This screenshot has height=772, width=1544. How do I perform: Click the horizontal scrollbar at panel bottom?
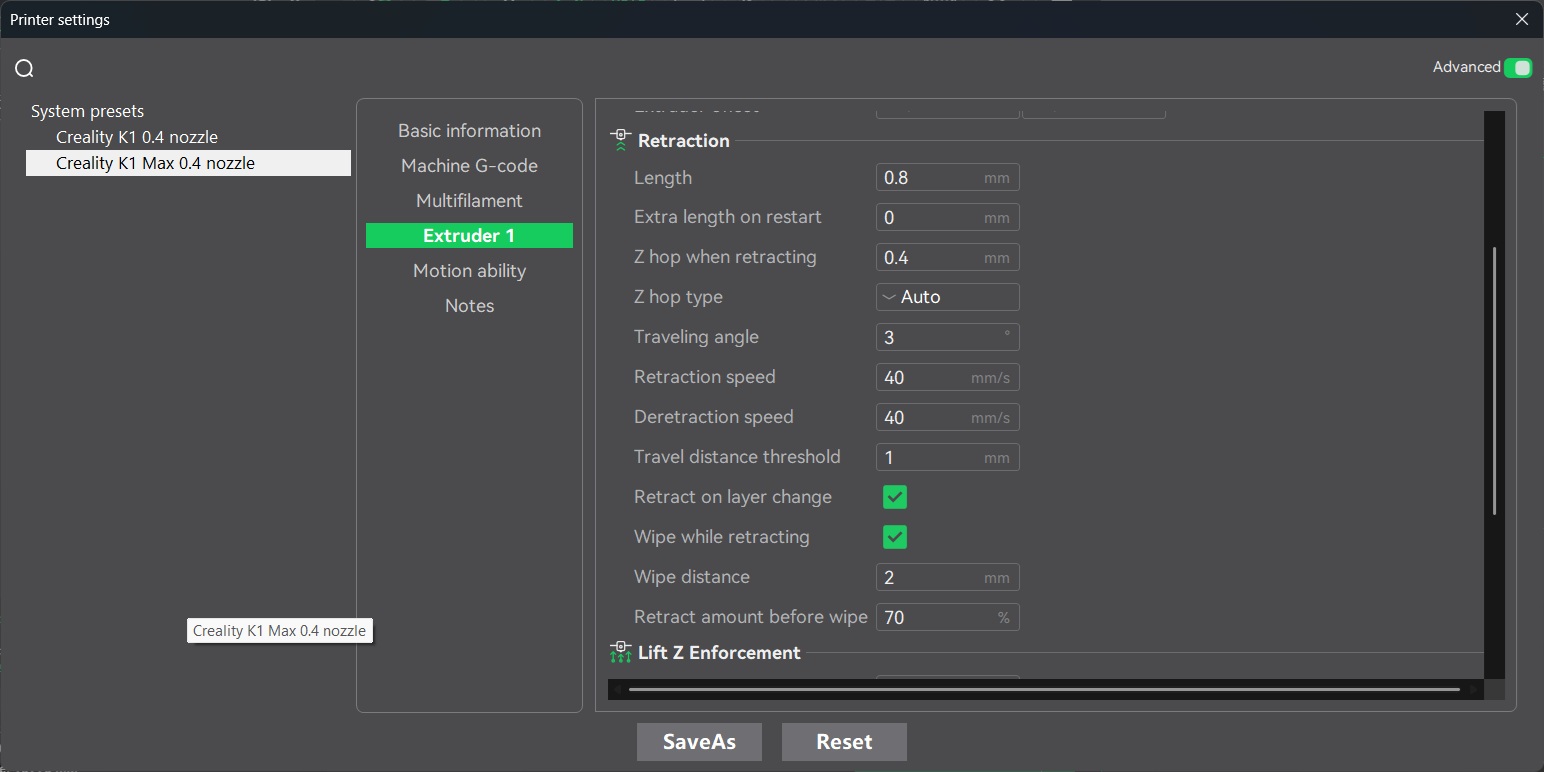point(1044,689)
